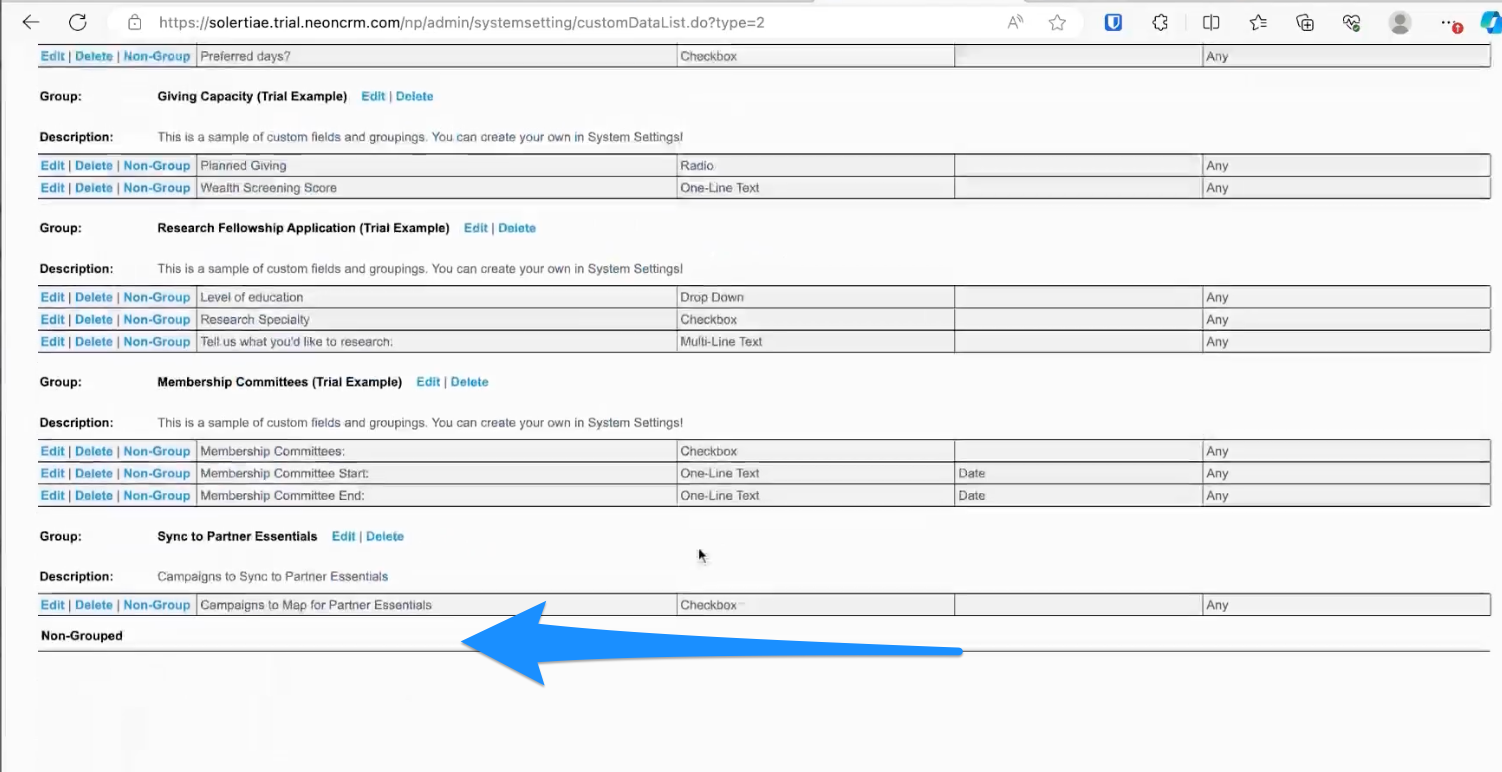
Task: Edit the Membership Committee End field
Action: [52, 496]
